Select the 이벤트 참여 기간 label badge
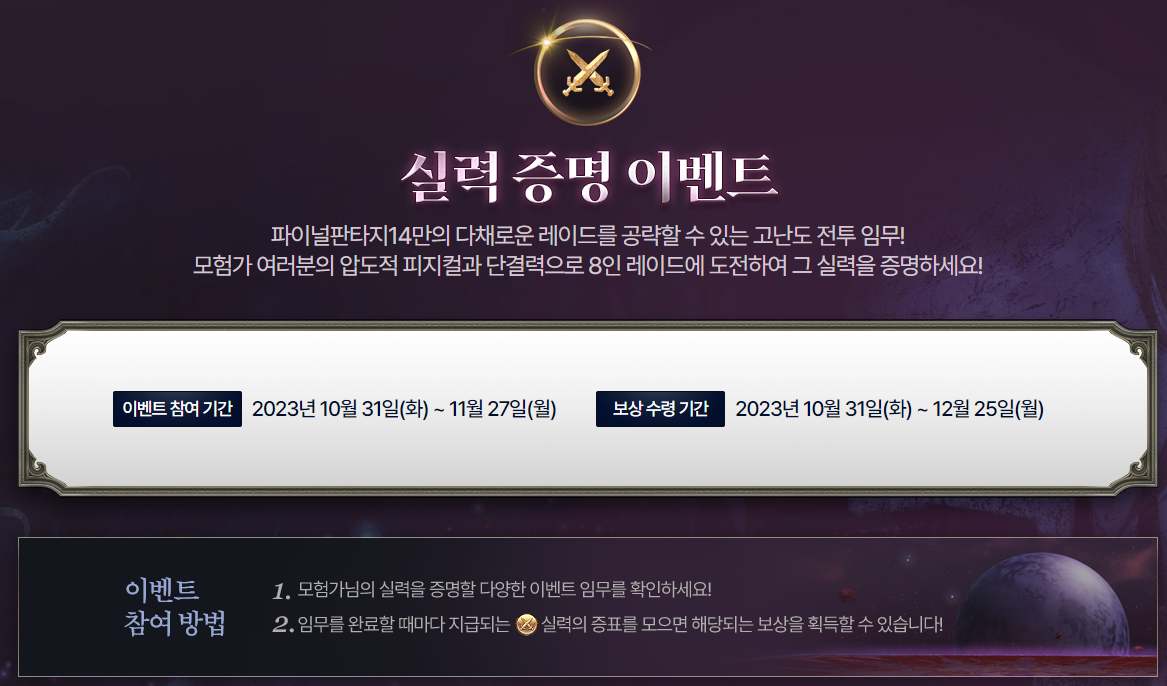This screenshot has height=686, width=1167. tap(177, 408)
